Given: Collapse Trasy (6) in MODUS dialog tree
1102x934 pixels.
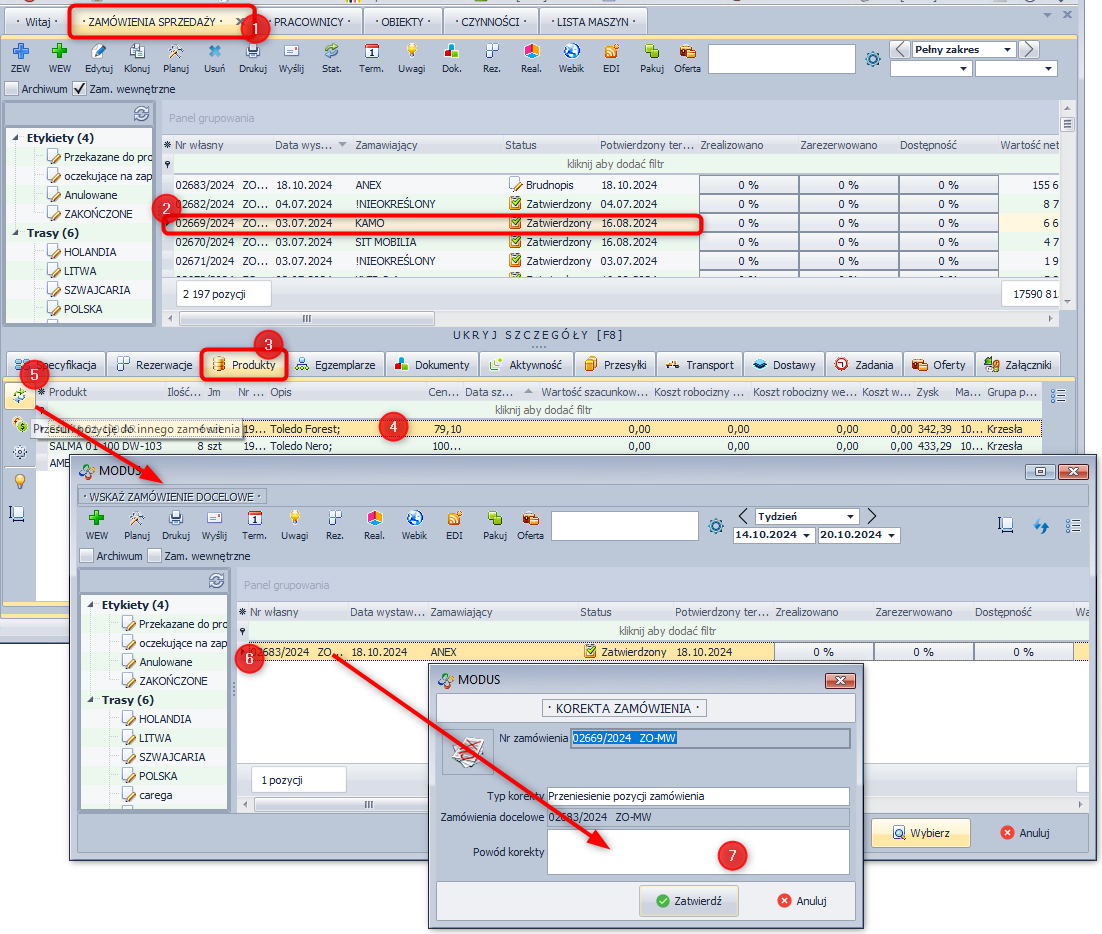Looking at the screenshot, I should 91,700.
